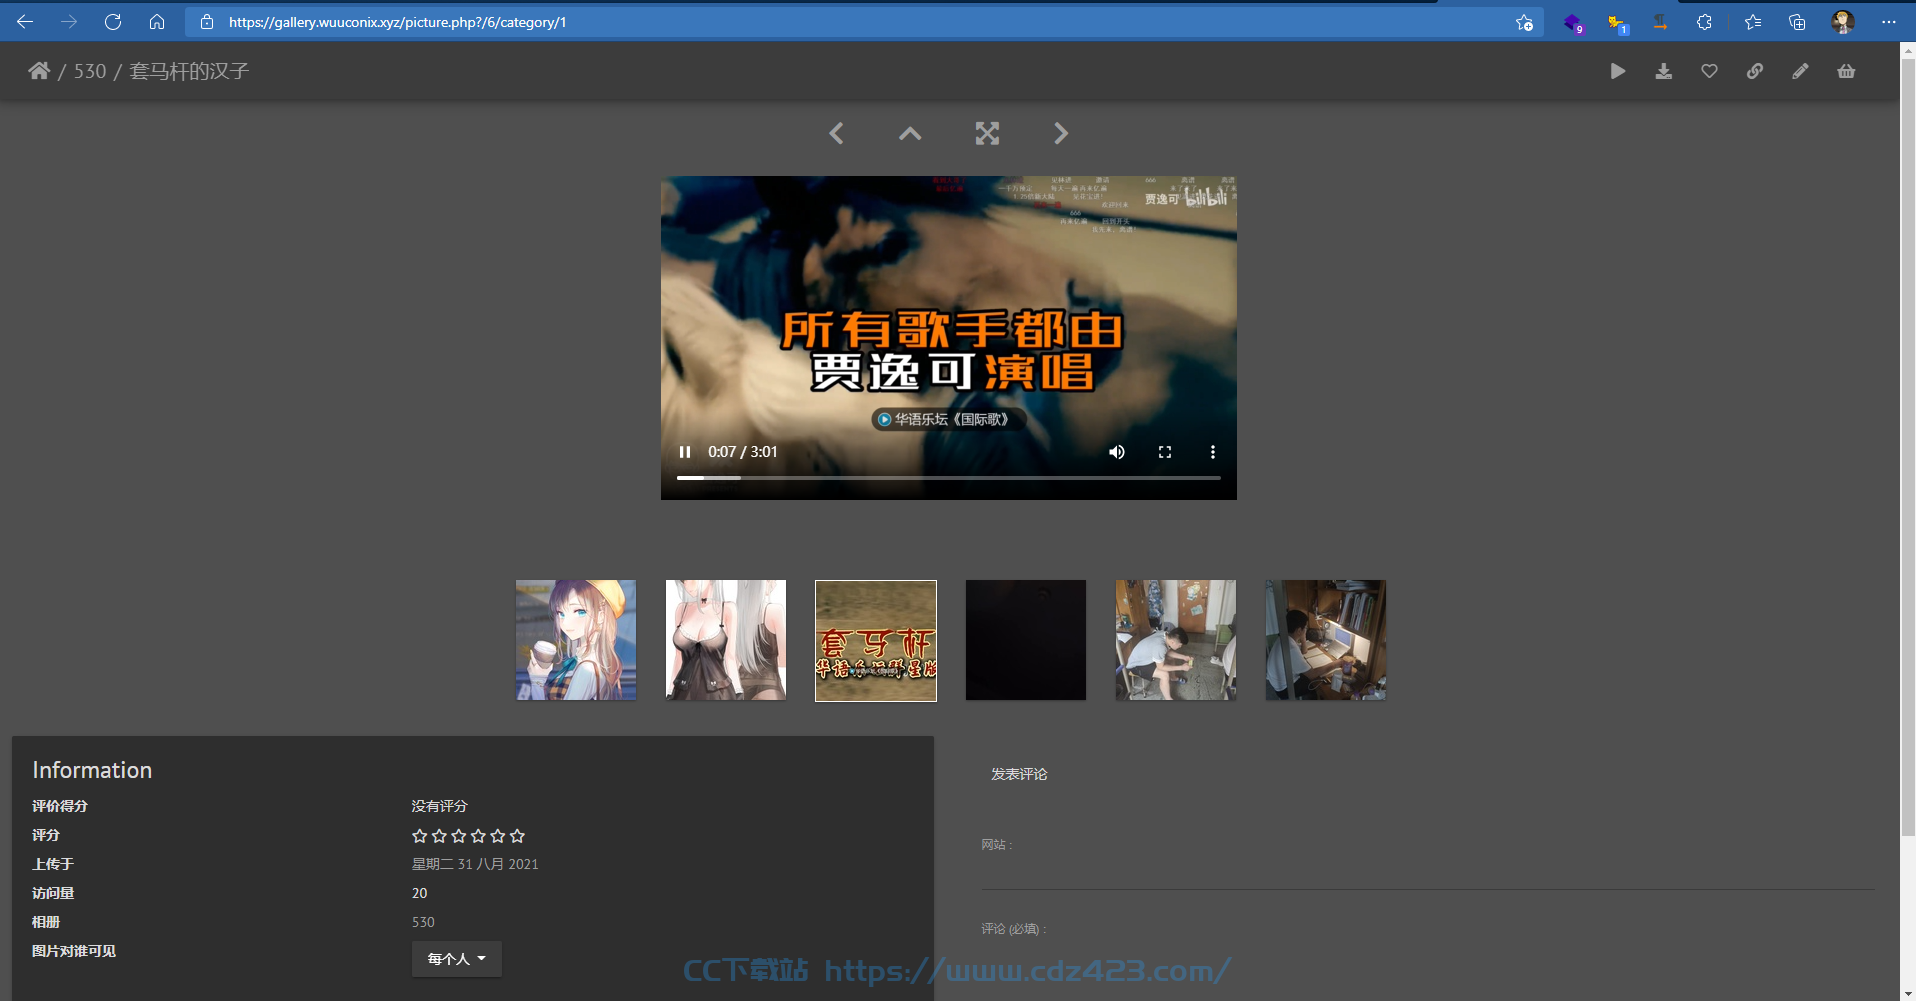The image size is (1916, 1001).
Task: Go to the next picture arrow
Action: (1061, 133)
